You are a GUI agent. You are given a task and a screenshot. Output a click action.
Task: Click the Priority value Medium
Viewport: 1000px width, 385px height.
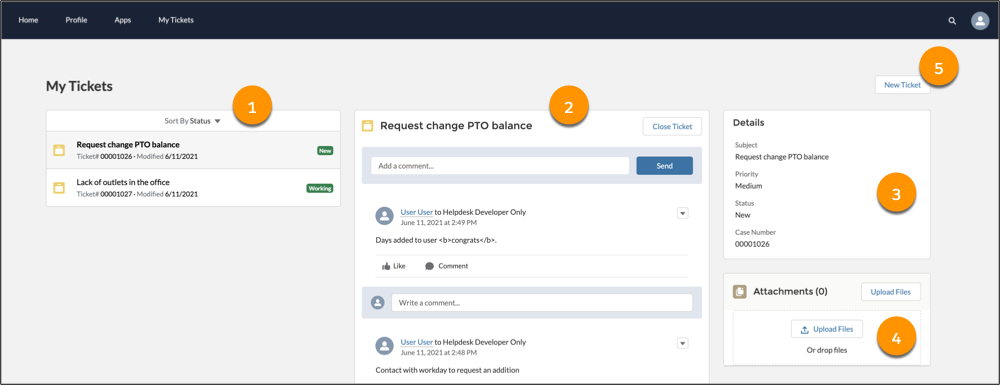click(x=749, y=186)
